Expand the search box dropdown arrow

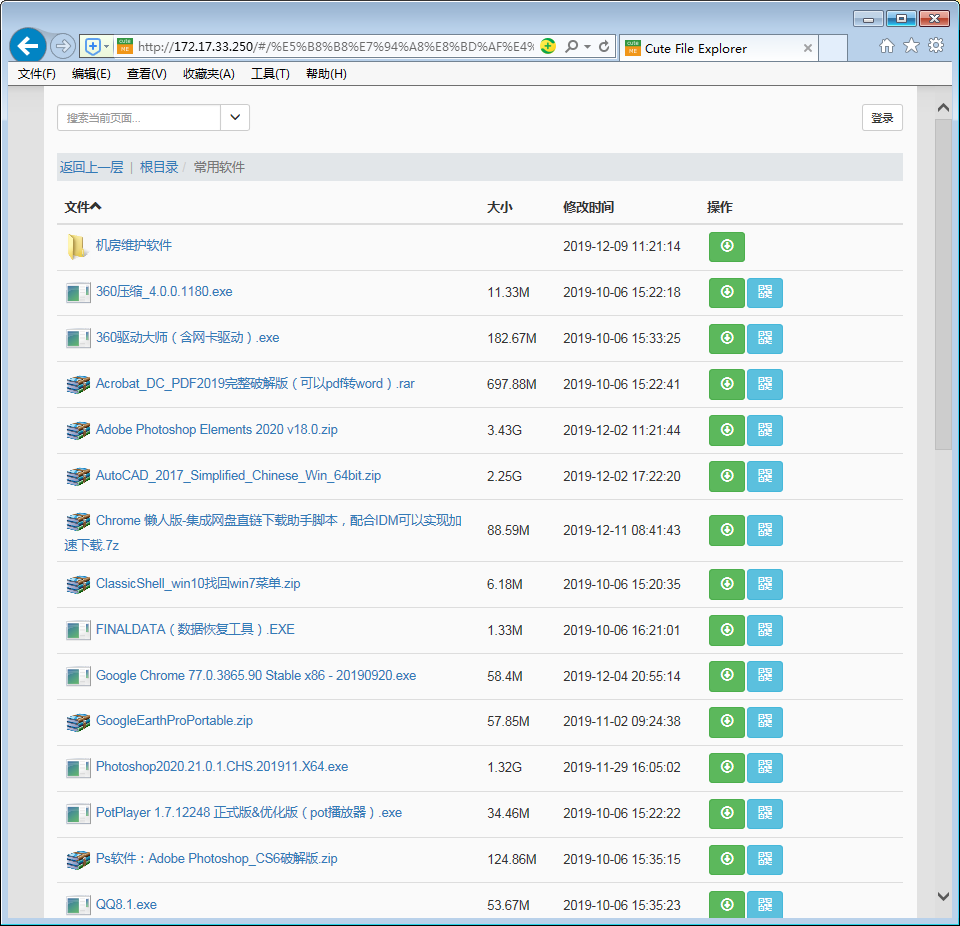click(x=234, y=118)
